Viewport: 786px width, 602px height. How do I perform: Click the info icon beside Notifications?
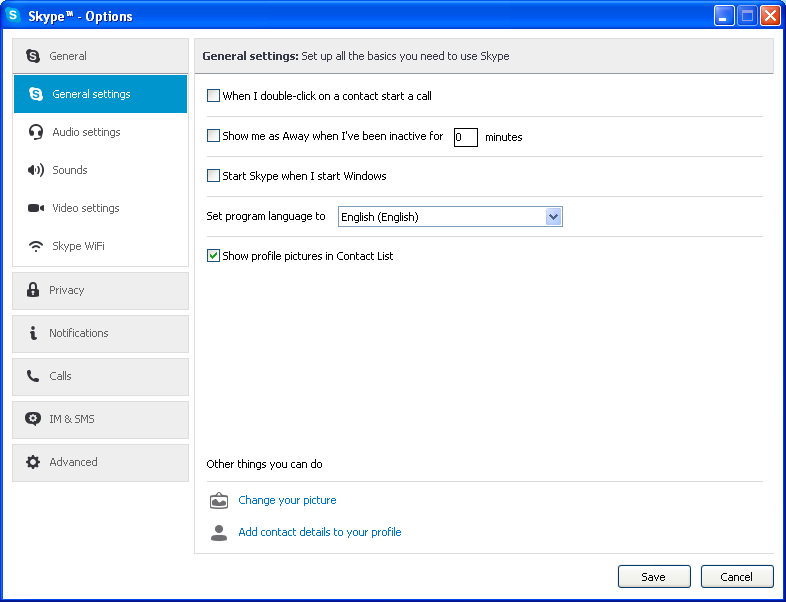[33, 333]
